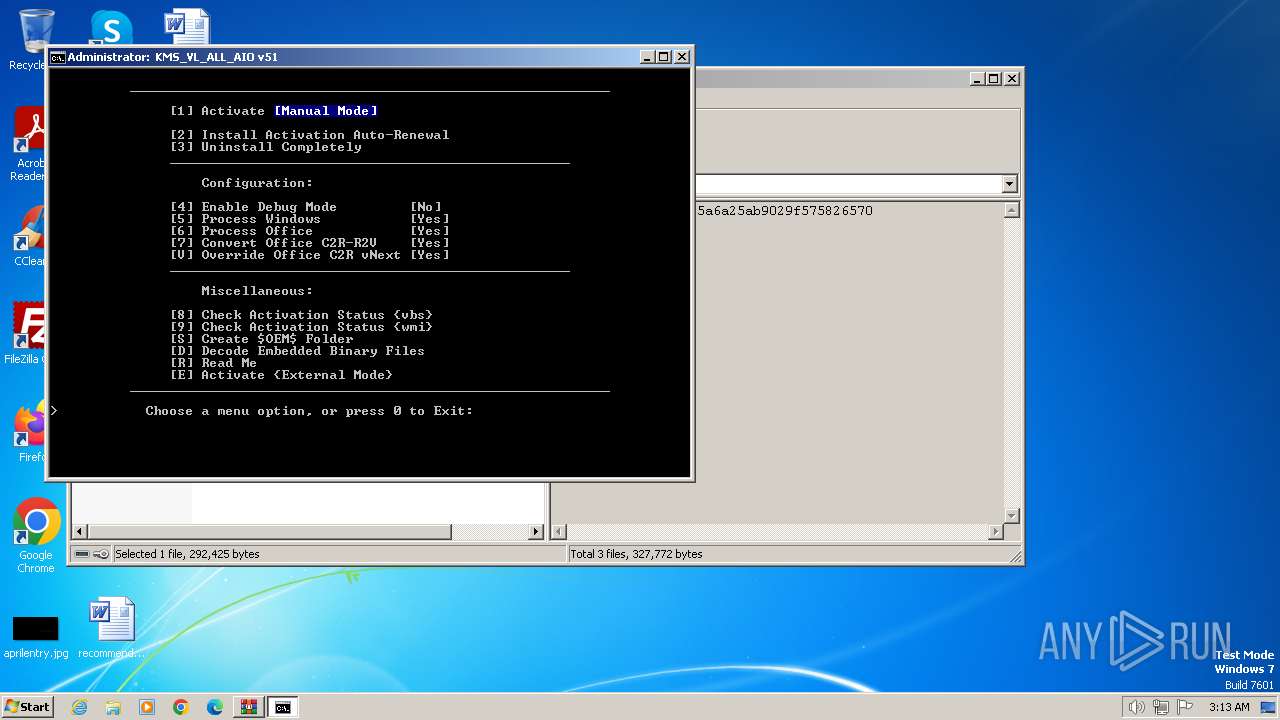Image resolution: width=1280 pixels, height=720 pixels.
Task: Open Chrome from the taskbar
Action: (x=181, y=707)
